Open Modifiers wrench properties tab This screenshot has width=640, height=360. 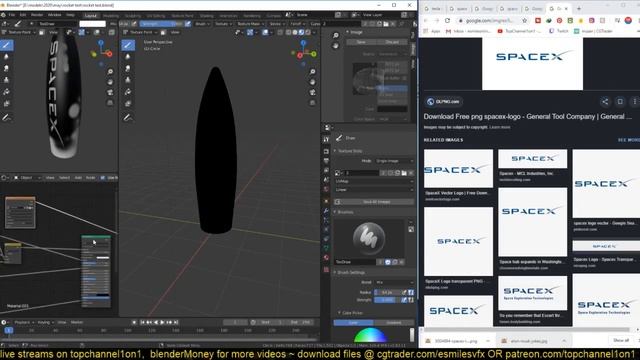pos(326,211)
